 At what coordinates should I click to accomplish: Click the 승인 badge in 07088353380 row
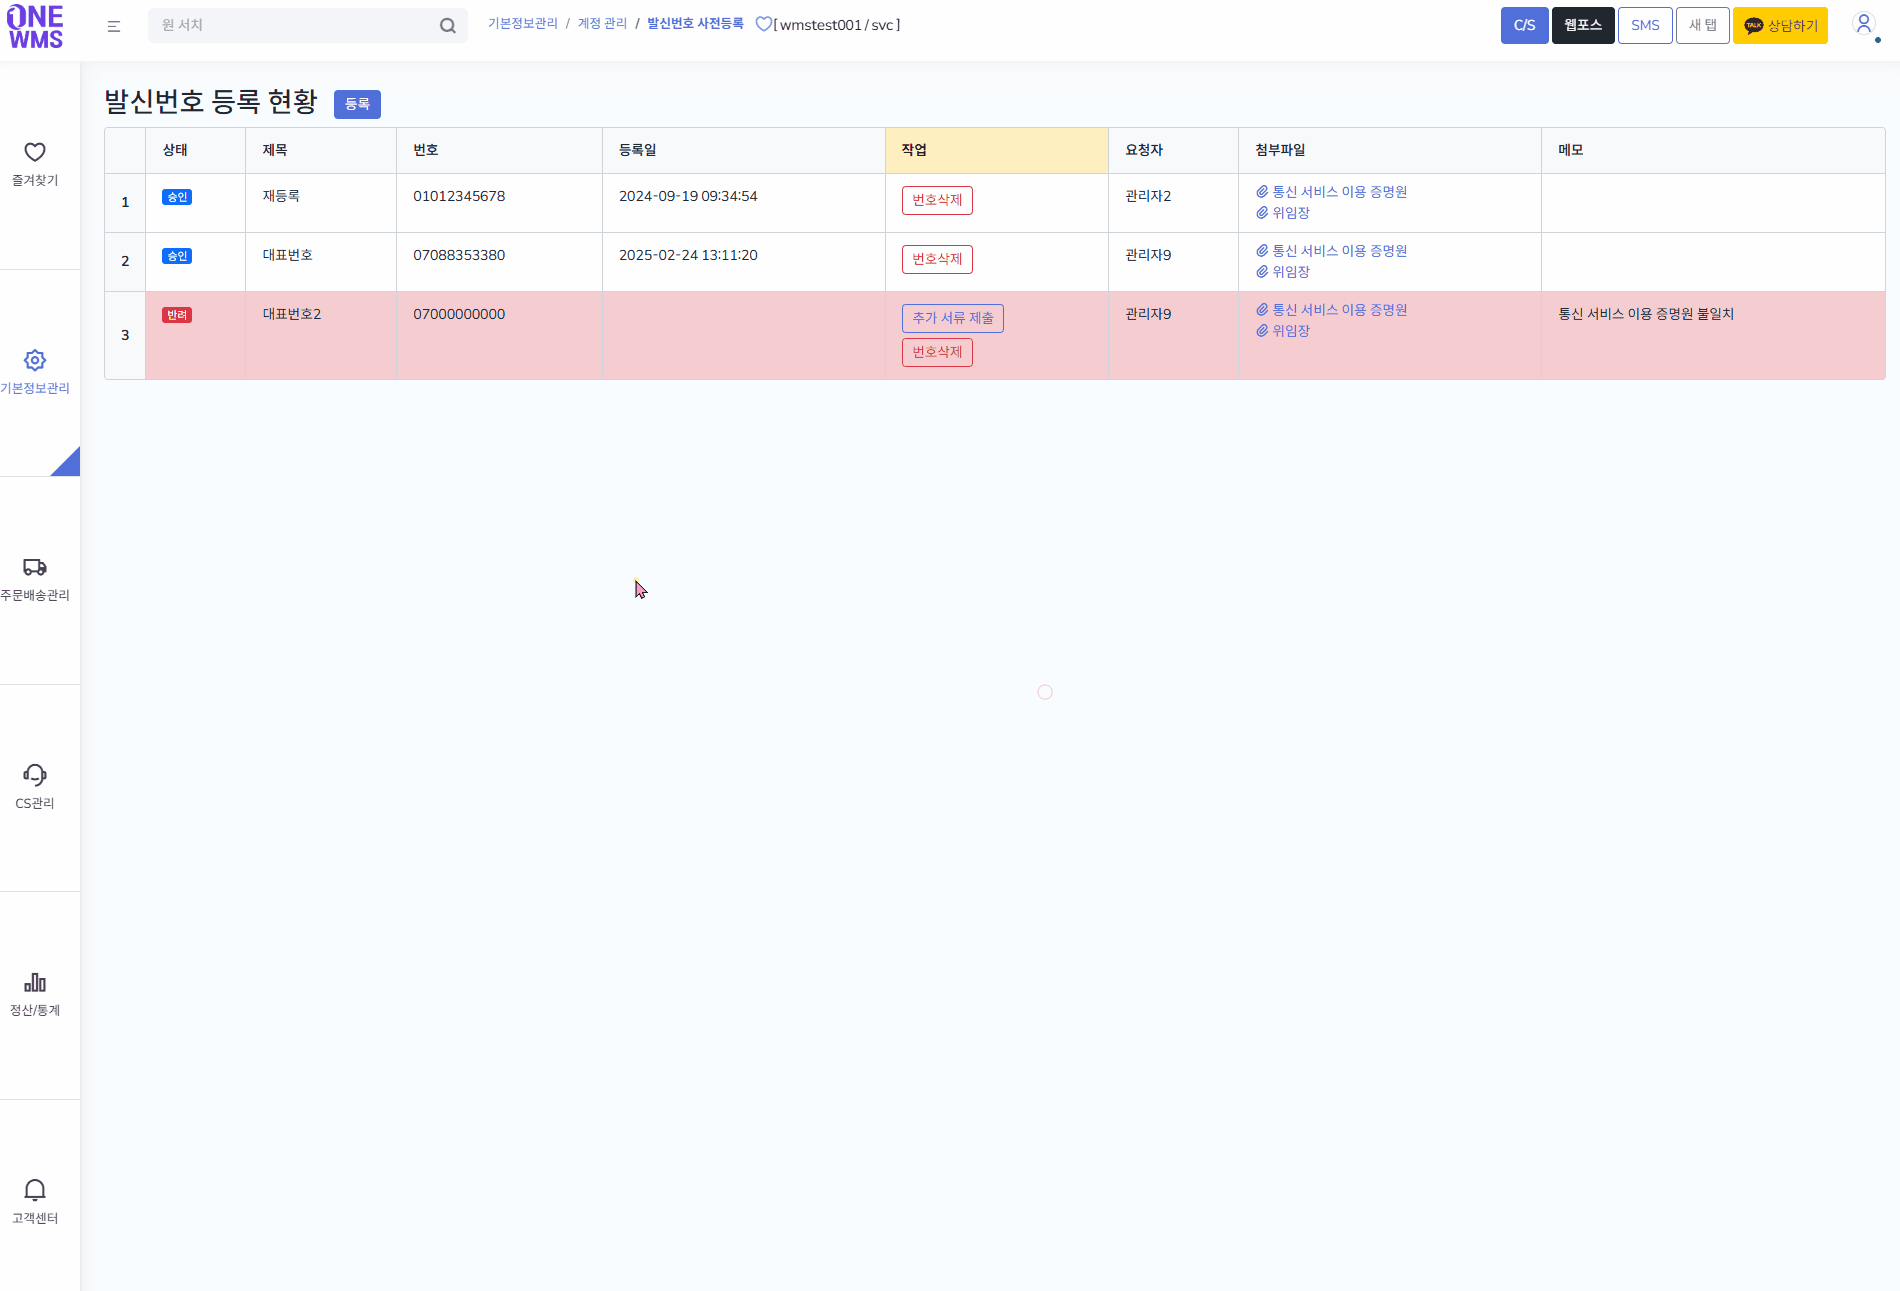click(177, 256)
